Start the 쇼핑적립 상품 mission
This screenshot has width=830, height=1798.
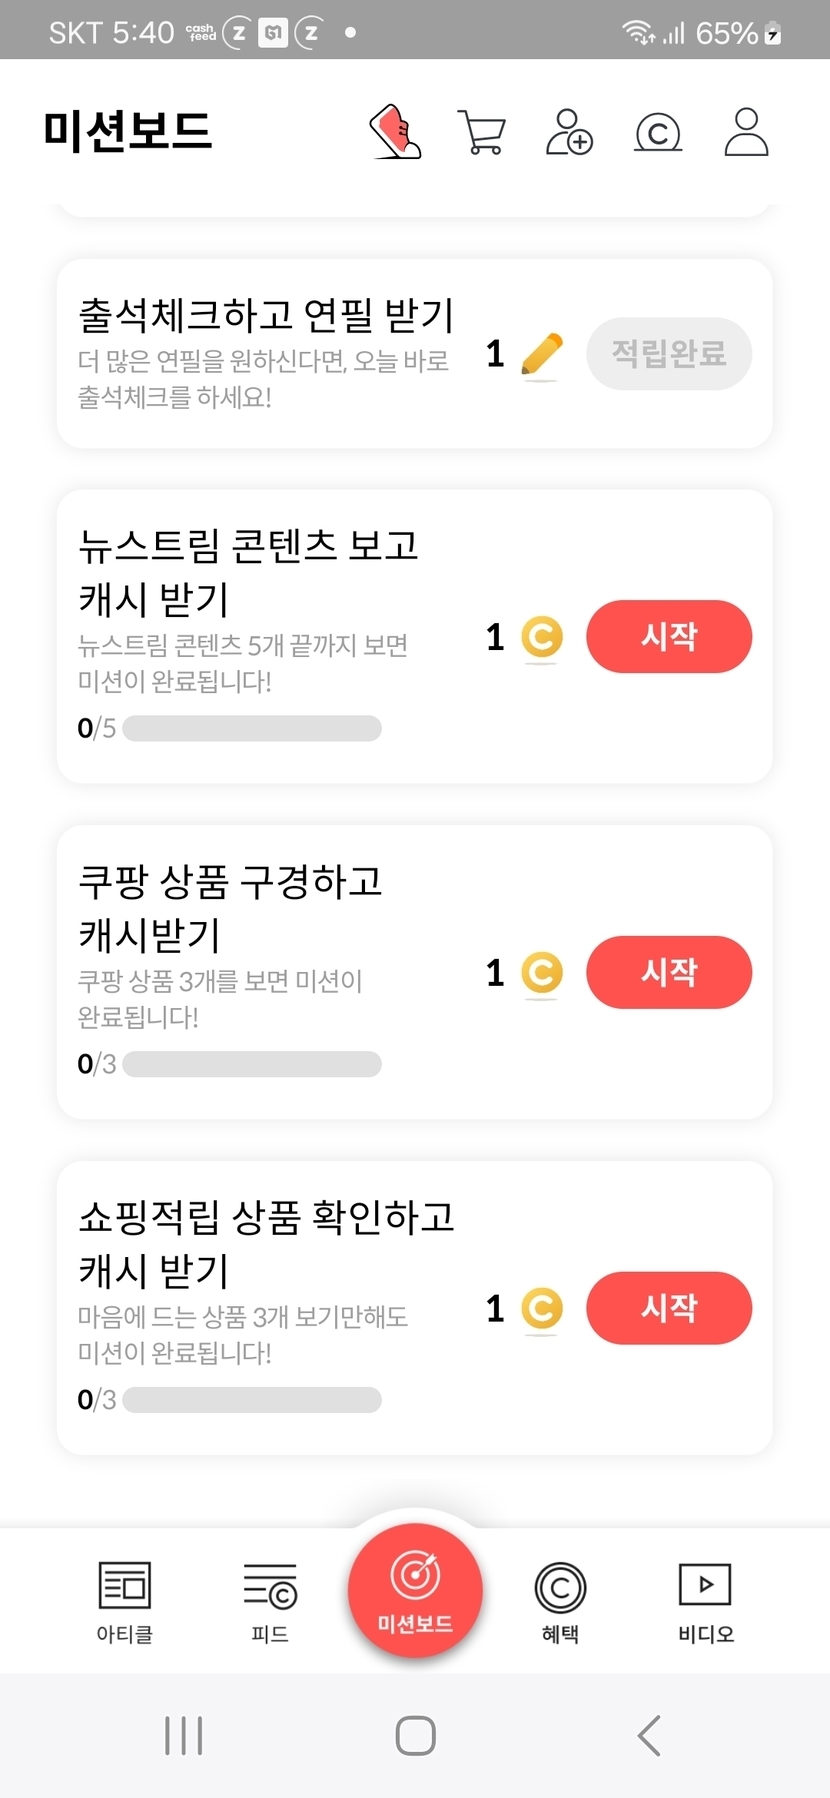click(x=669, y=1309)
